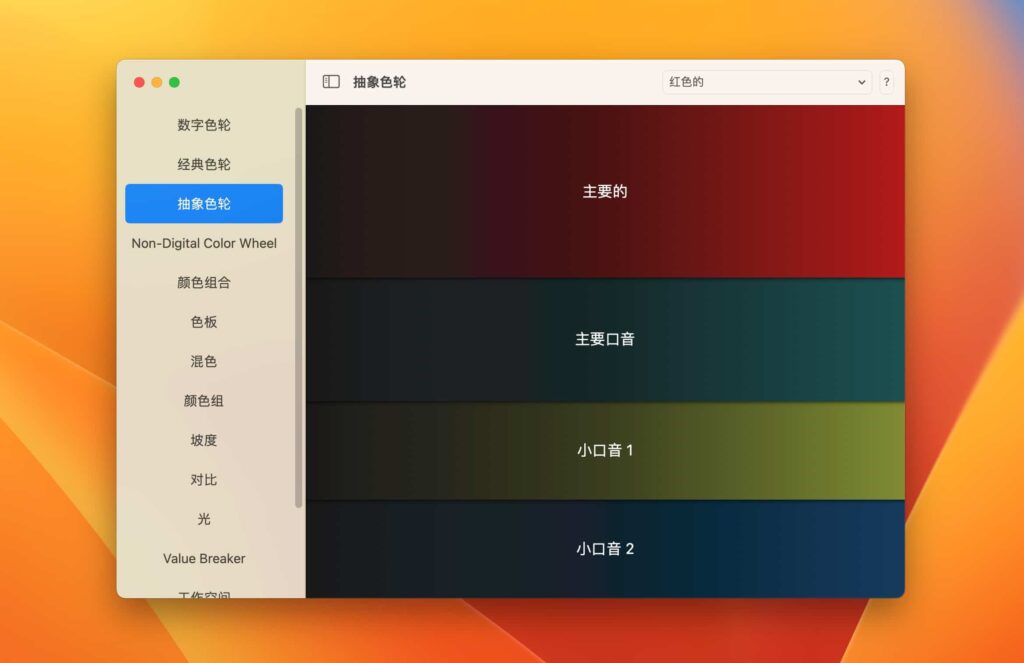The width and height of the screenshot is (1024, 663).
Task: Select the 主要的 red color band
Action: click(x=605, y=191)
